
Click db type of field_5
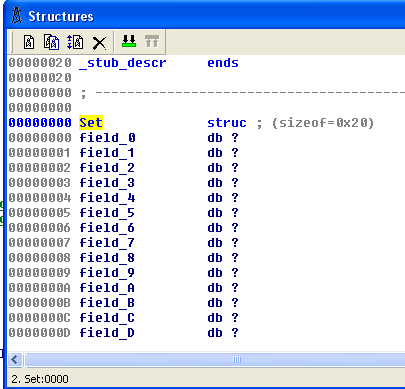(215, 213)
